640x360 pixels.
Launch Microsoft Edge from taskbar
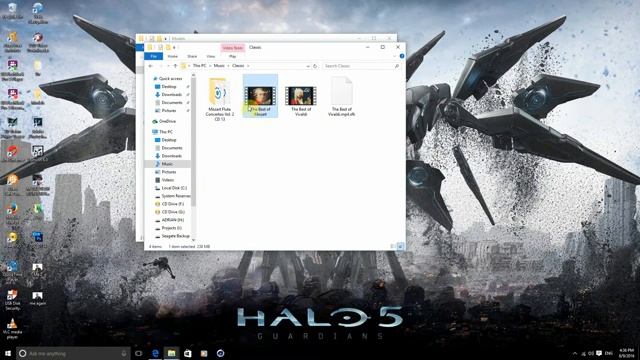pyautogui.click(x=156, y=353)
